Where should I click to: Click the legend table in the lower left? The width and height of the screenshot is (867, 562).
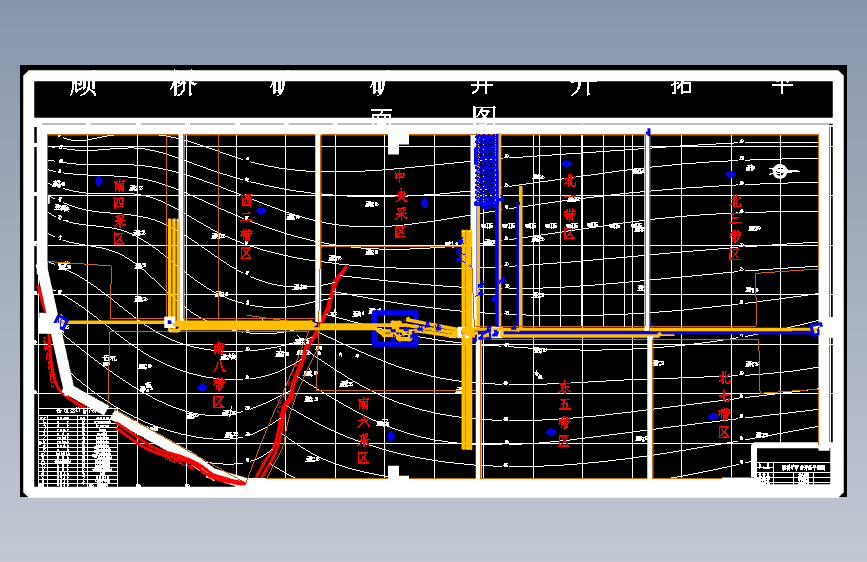click(x=78, y=447)
